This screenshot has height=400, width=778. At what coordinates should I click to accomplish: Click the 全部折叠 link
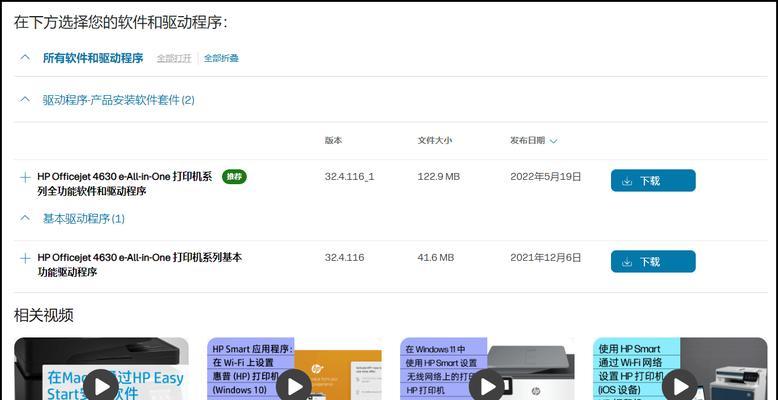221,58
